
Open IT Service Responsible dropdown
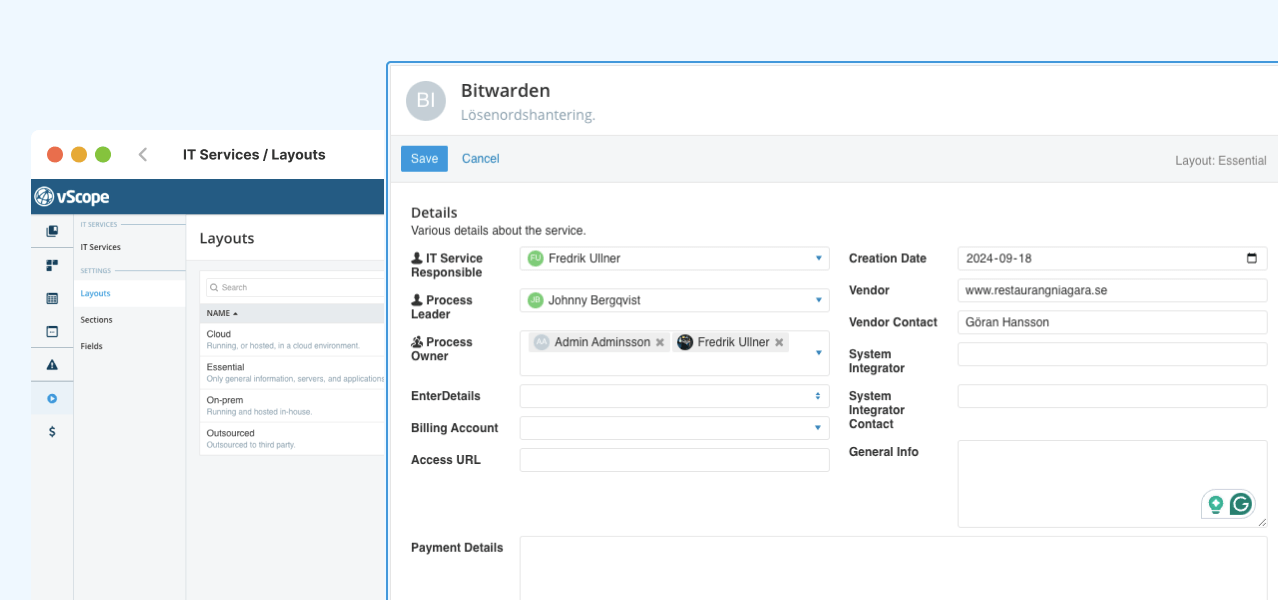(675, 258)
